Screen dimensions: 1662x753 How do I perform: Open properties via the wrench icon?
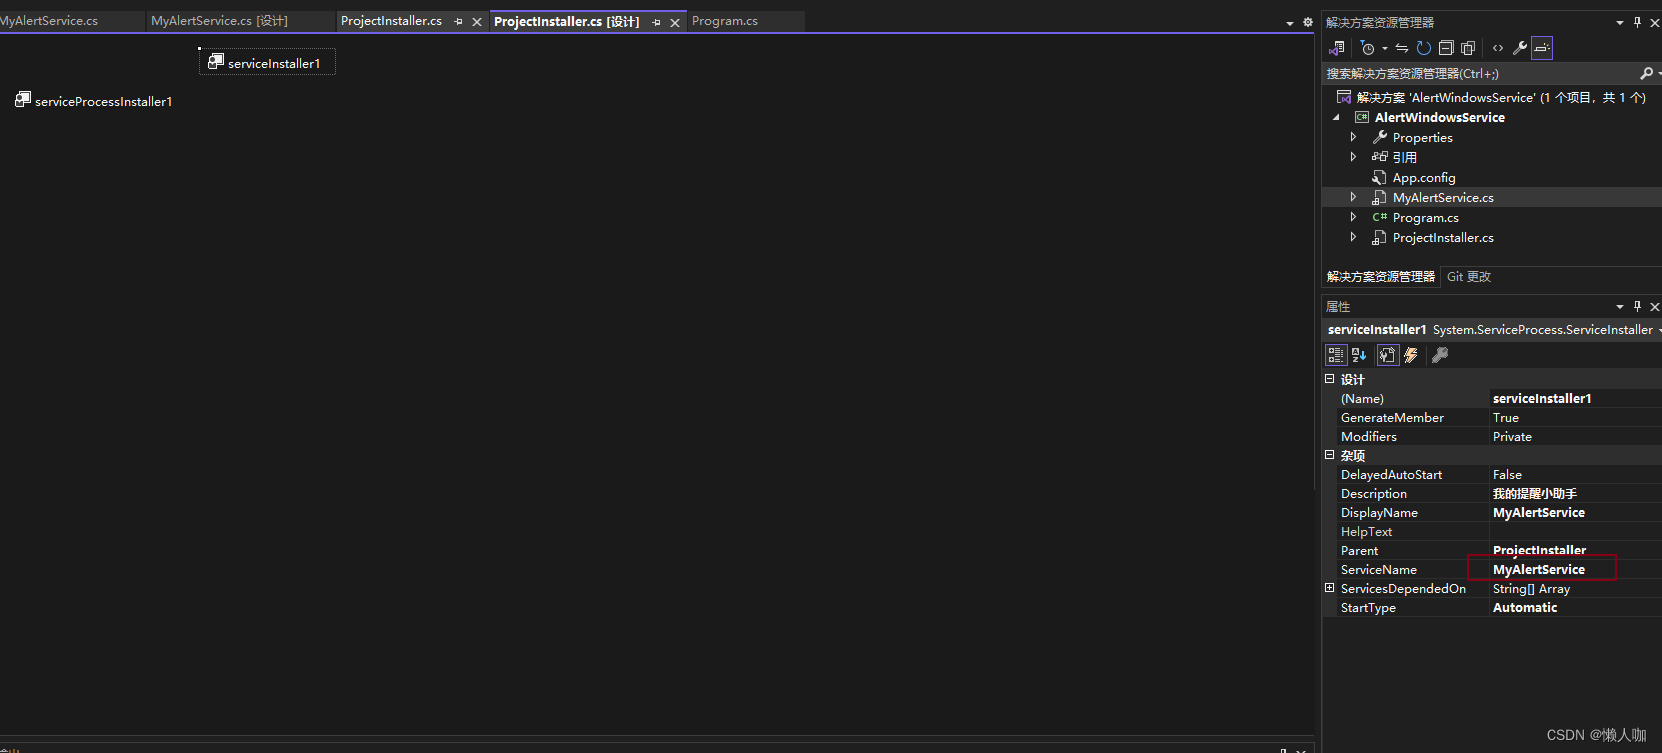[x=1520, y=48]
